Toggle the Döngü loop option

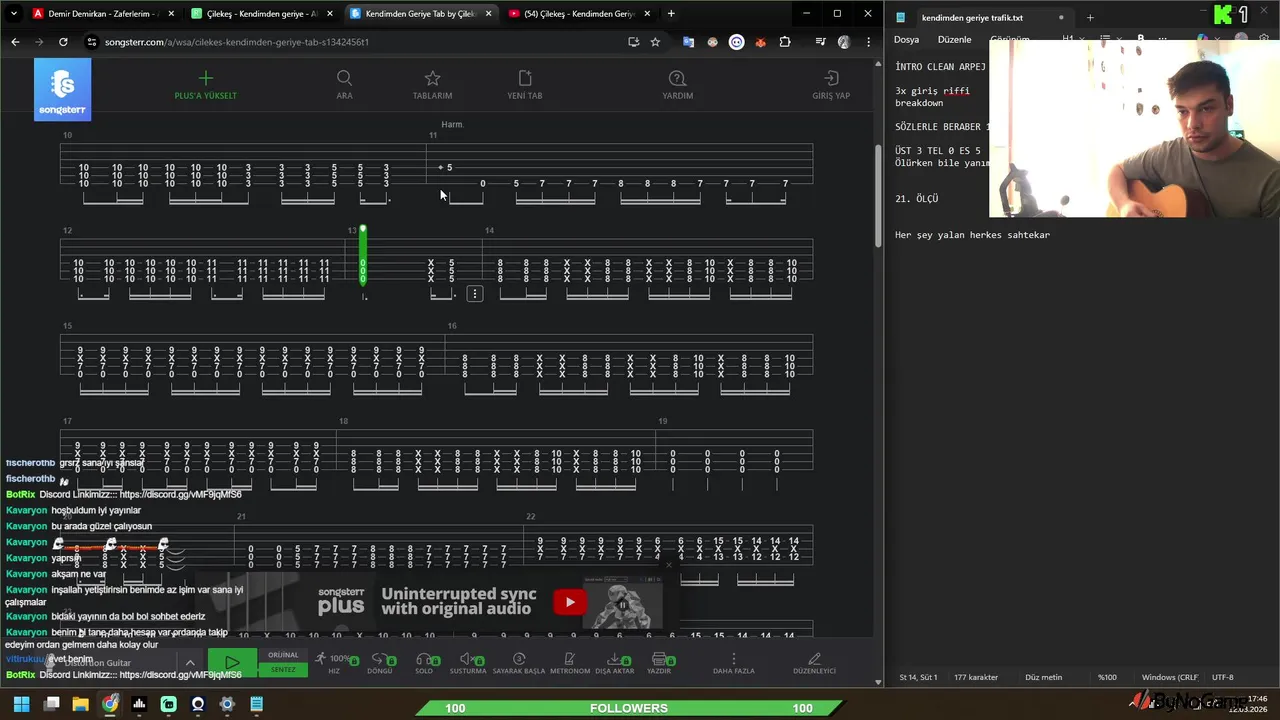click(380, 662)
